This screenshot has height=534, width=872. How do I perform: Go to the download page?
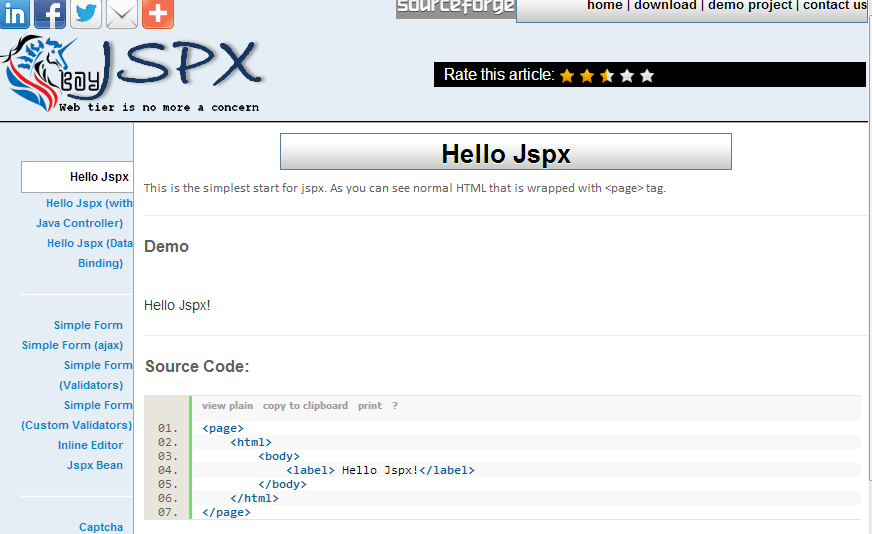coord(665,6)
